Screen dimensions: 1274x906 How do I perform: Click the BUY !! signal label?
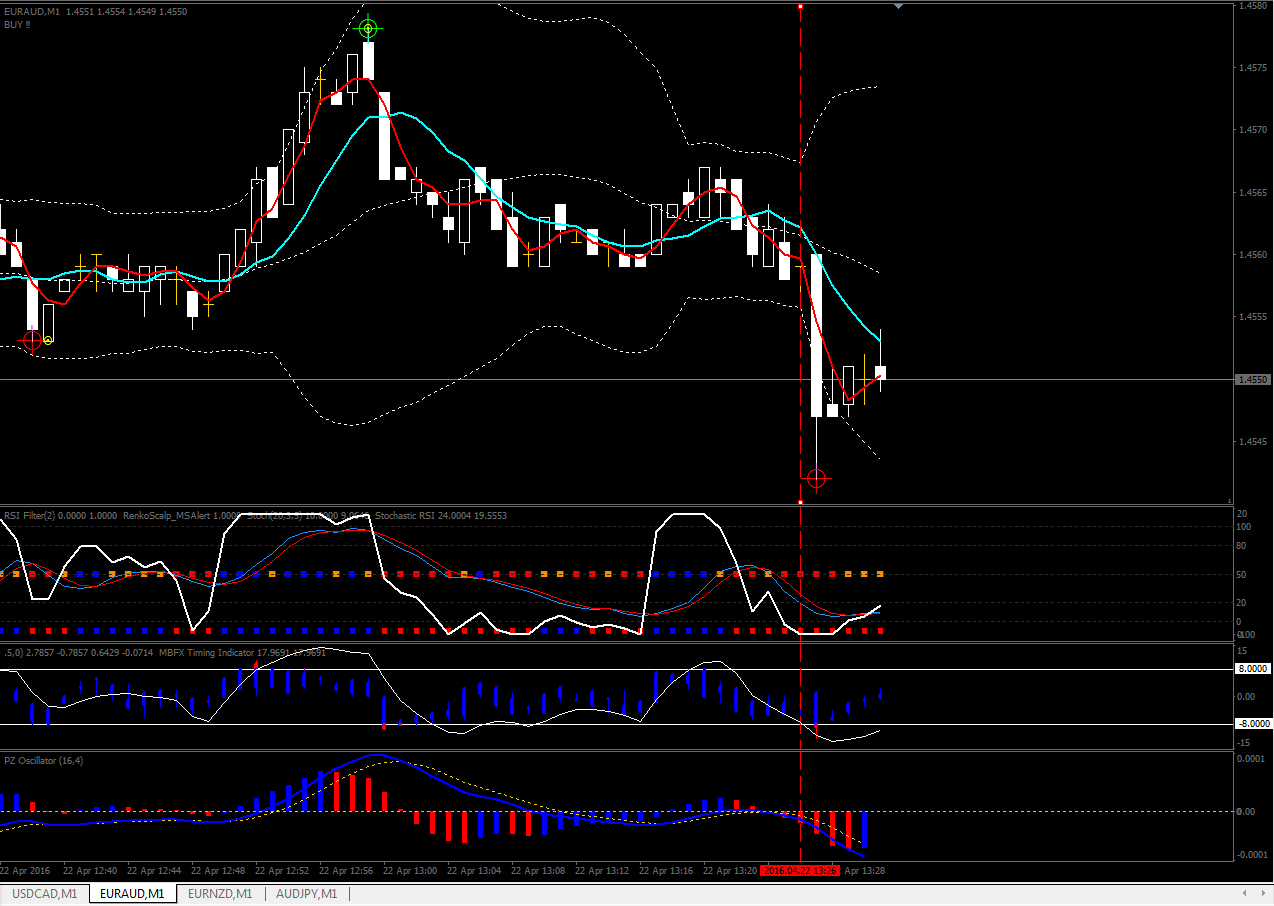[17, 23]
